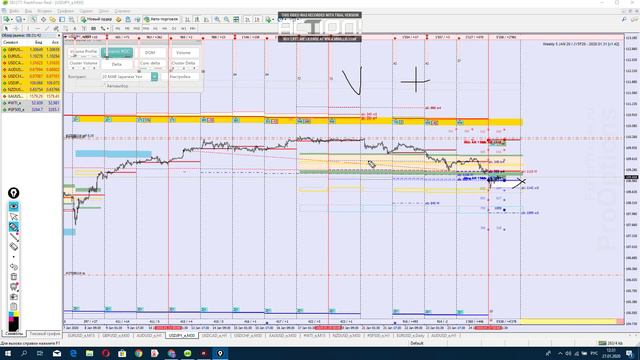Switch to XAUUSD_a,M30 chart tab
Screen dimensions: 640x360
[x=282, y=335]
